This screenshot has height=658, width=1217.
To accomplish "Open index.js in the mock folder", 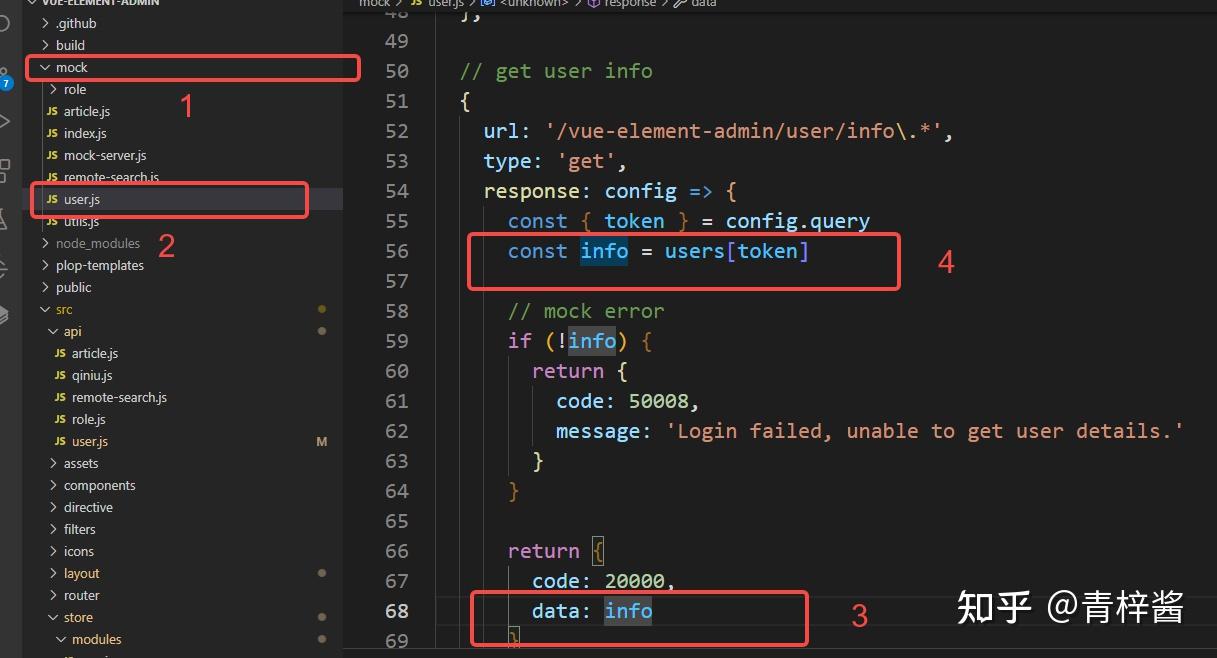I will tap(85, 133).
